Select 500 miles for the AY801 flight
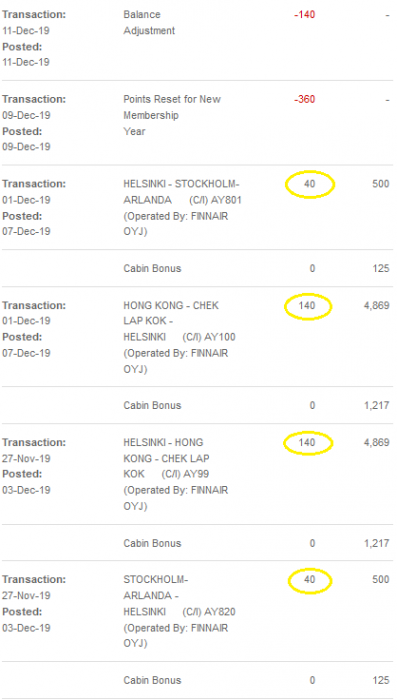397x700 pixels. (380, 184)
